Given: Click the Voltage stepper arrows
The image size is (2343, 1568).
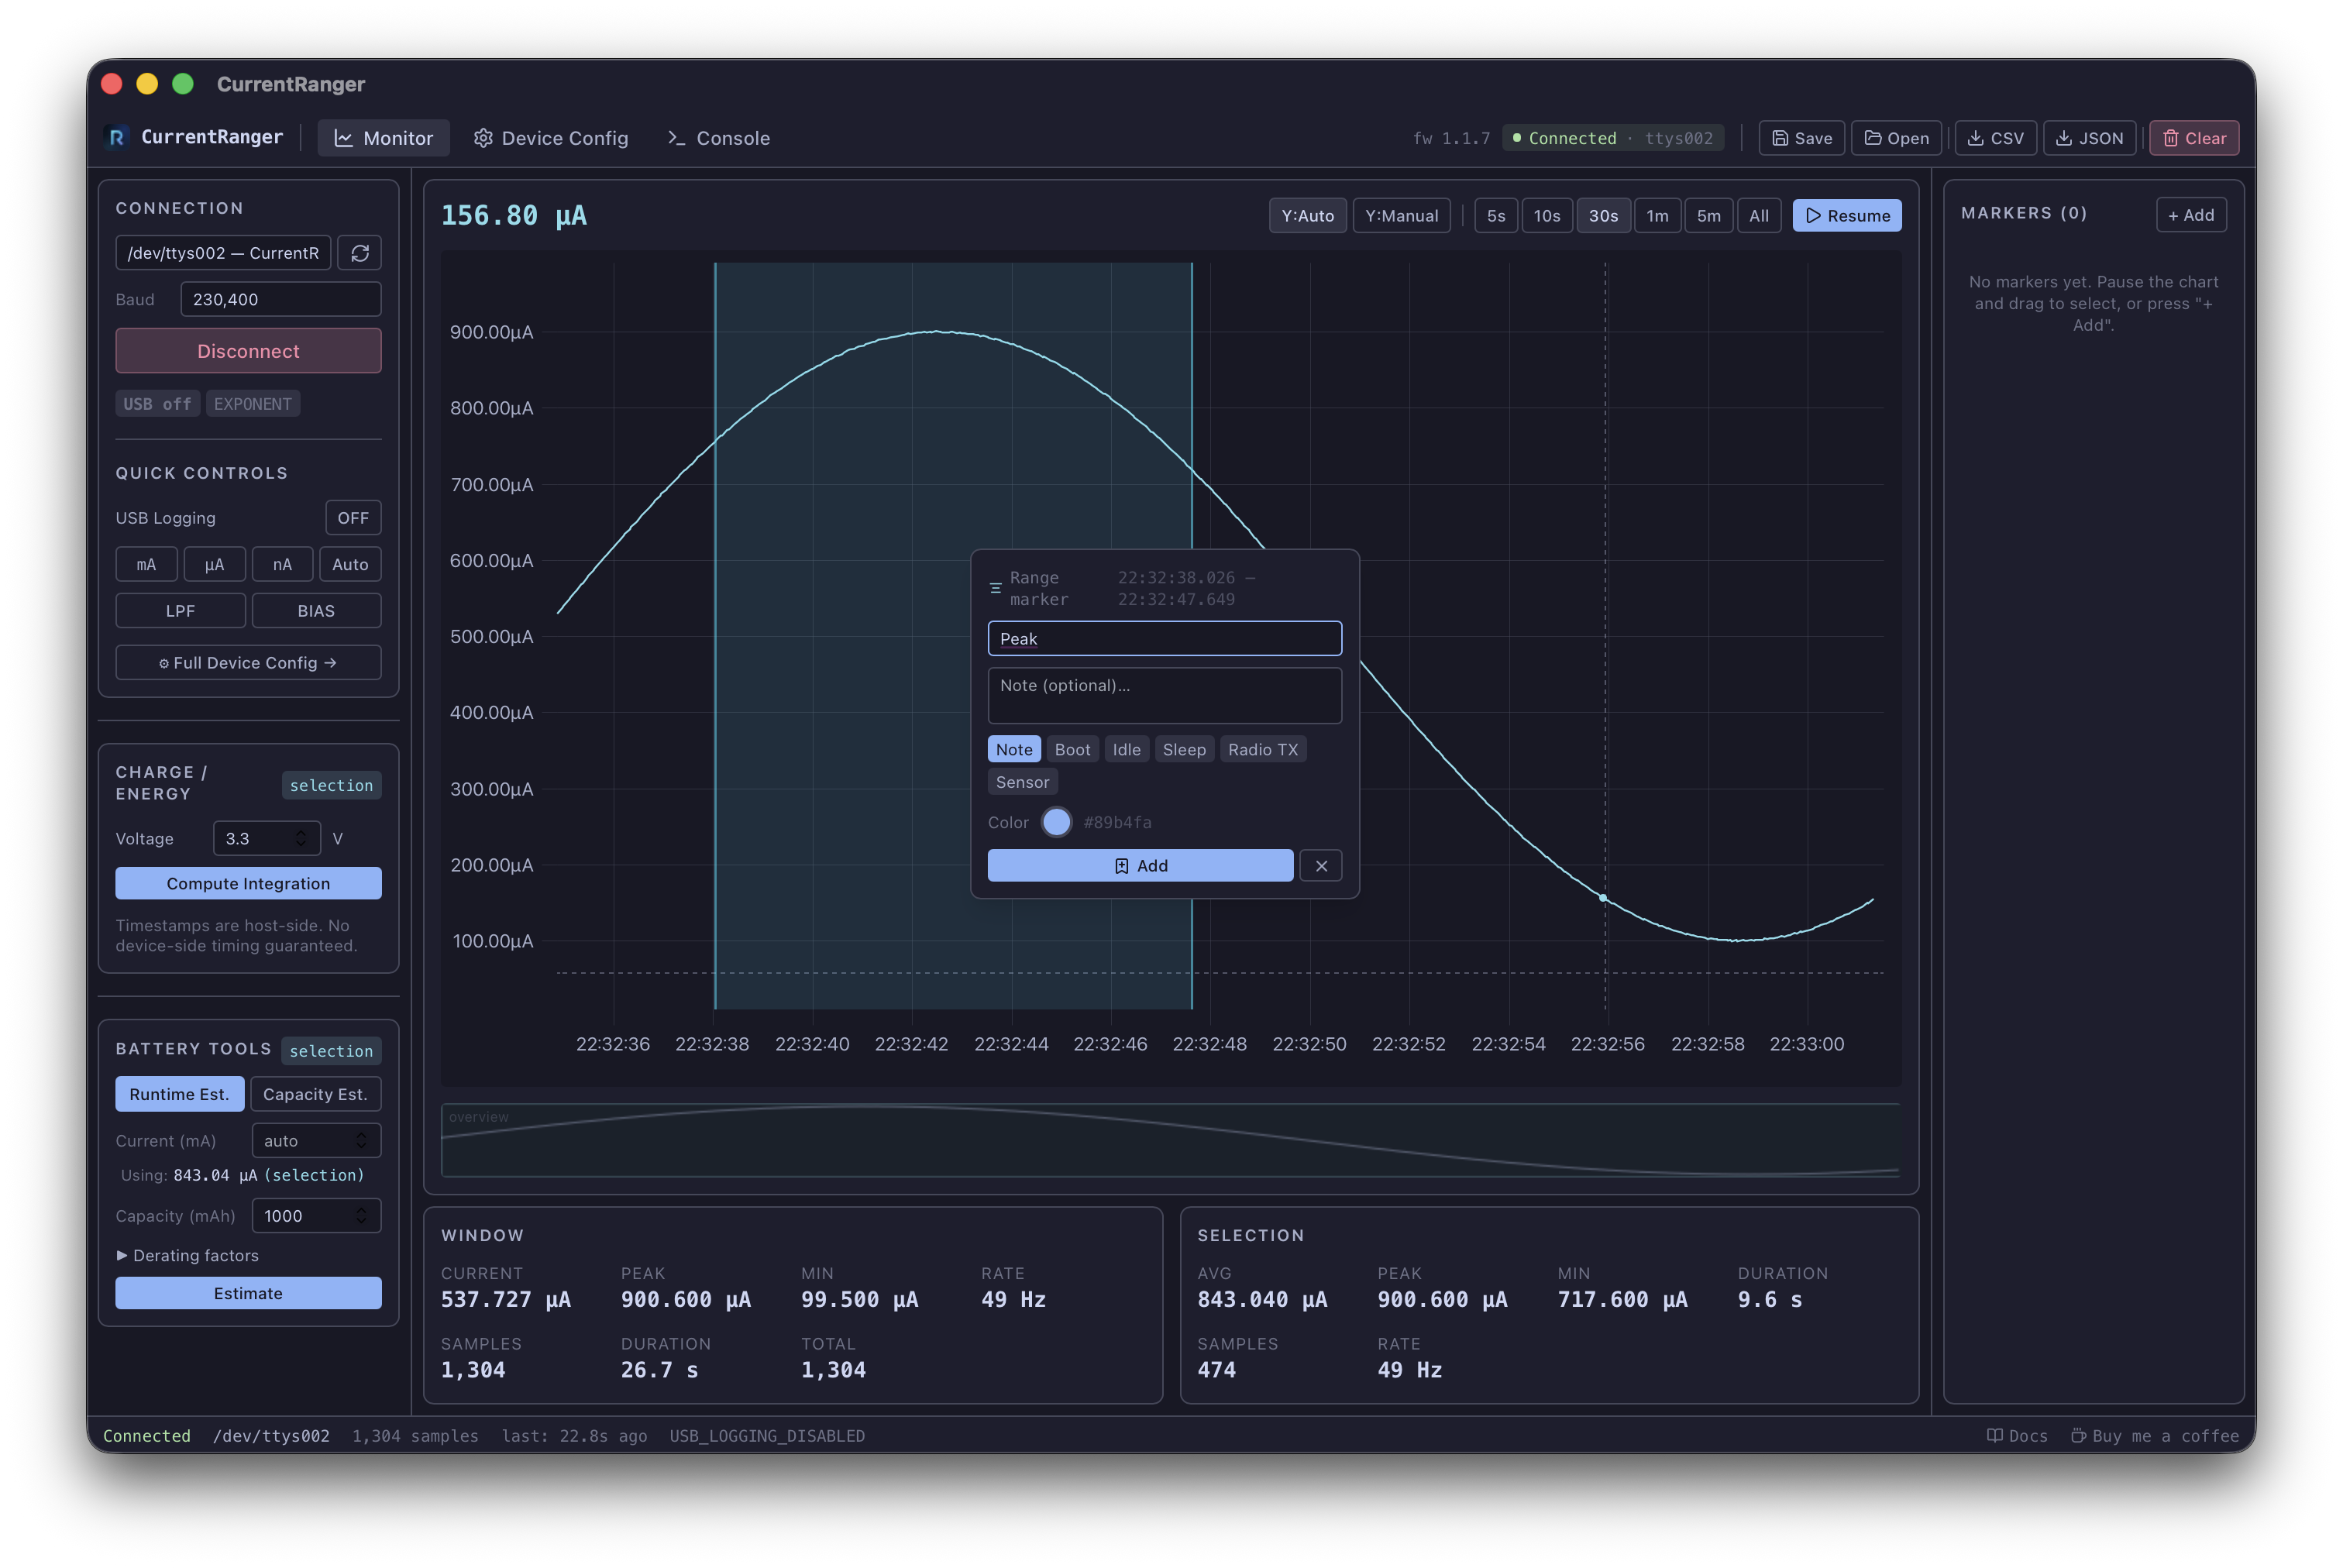Looking at the screenshot, I should click(301, 838).
